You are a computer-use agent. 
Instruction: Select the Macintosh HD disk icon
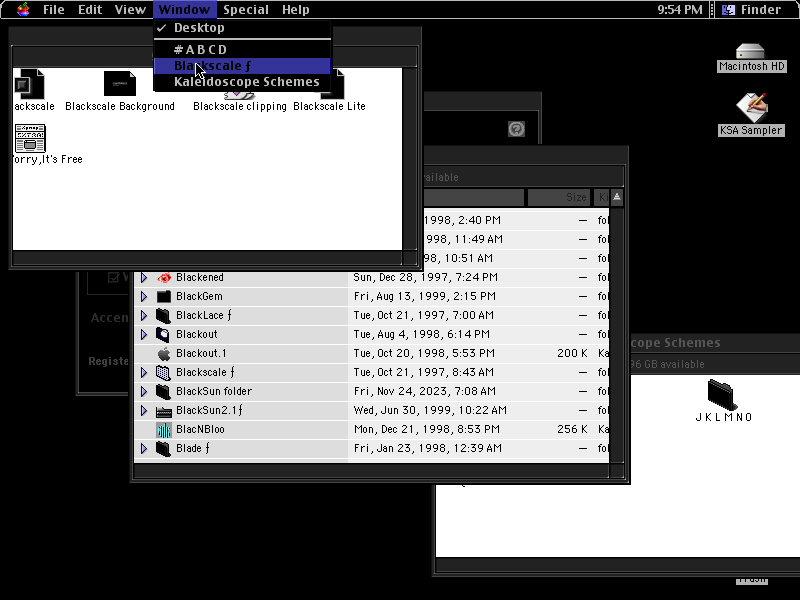[x=751, y=52]
